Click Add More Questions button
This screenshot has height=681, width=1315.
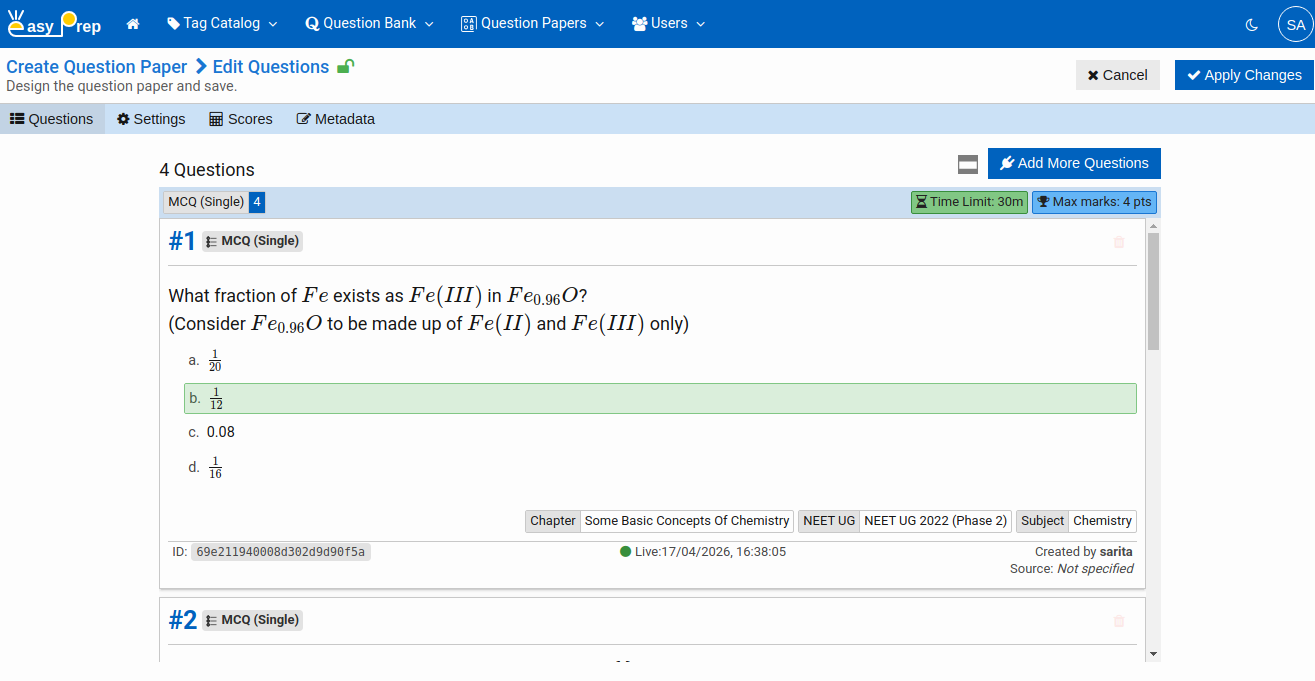tap(1073, 164)
